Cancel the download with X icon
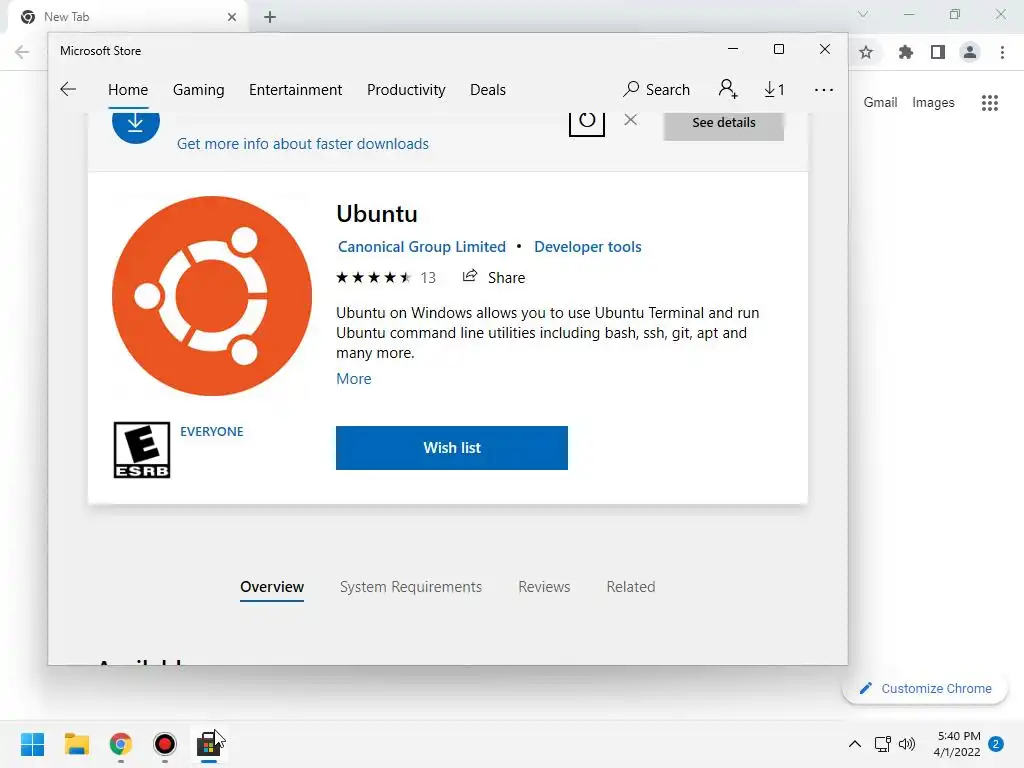 630,120
